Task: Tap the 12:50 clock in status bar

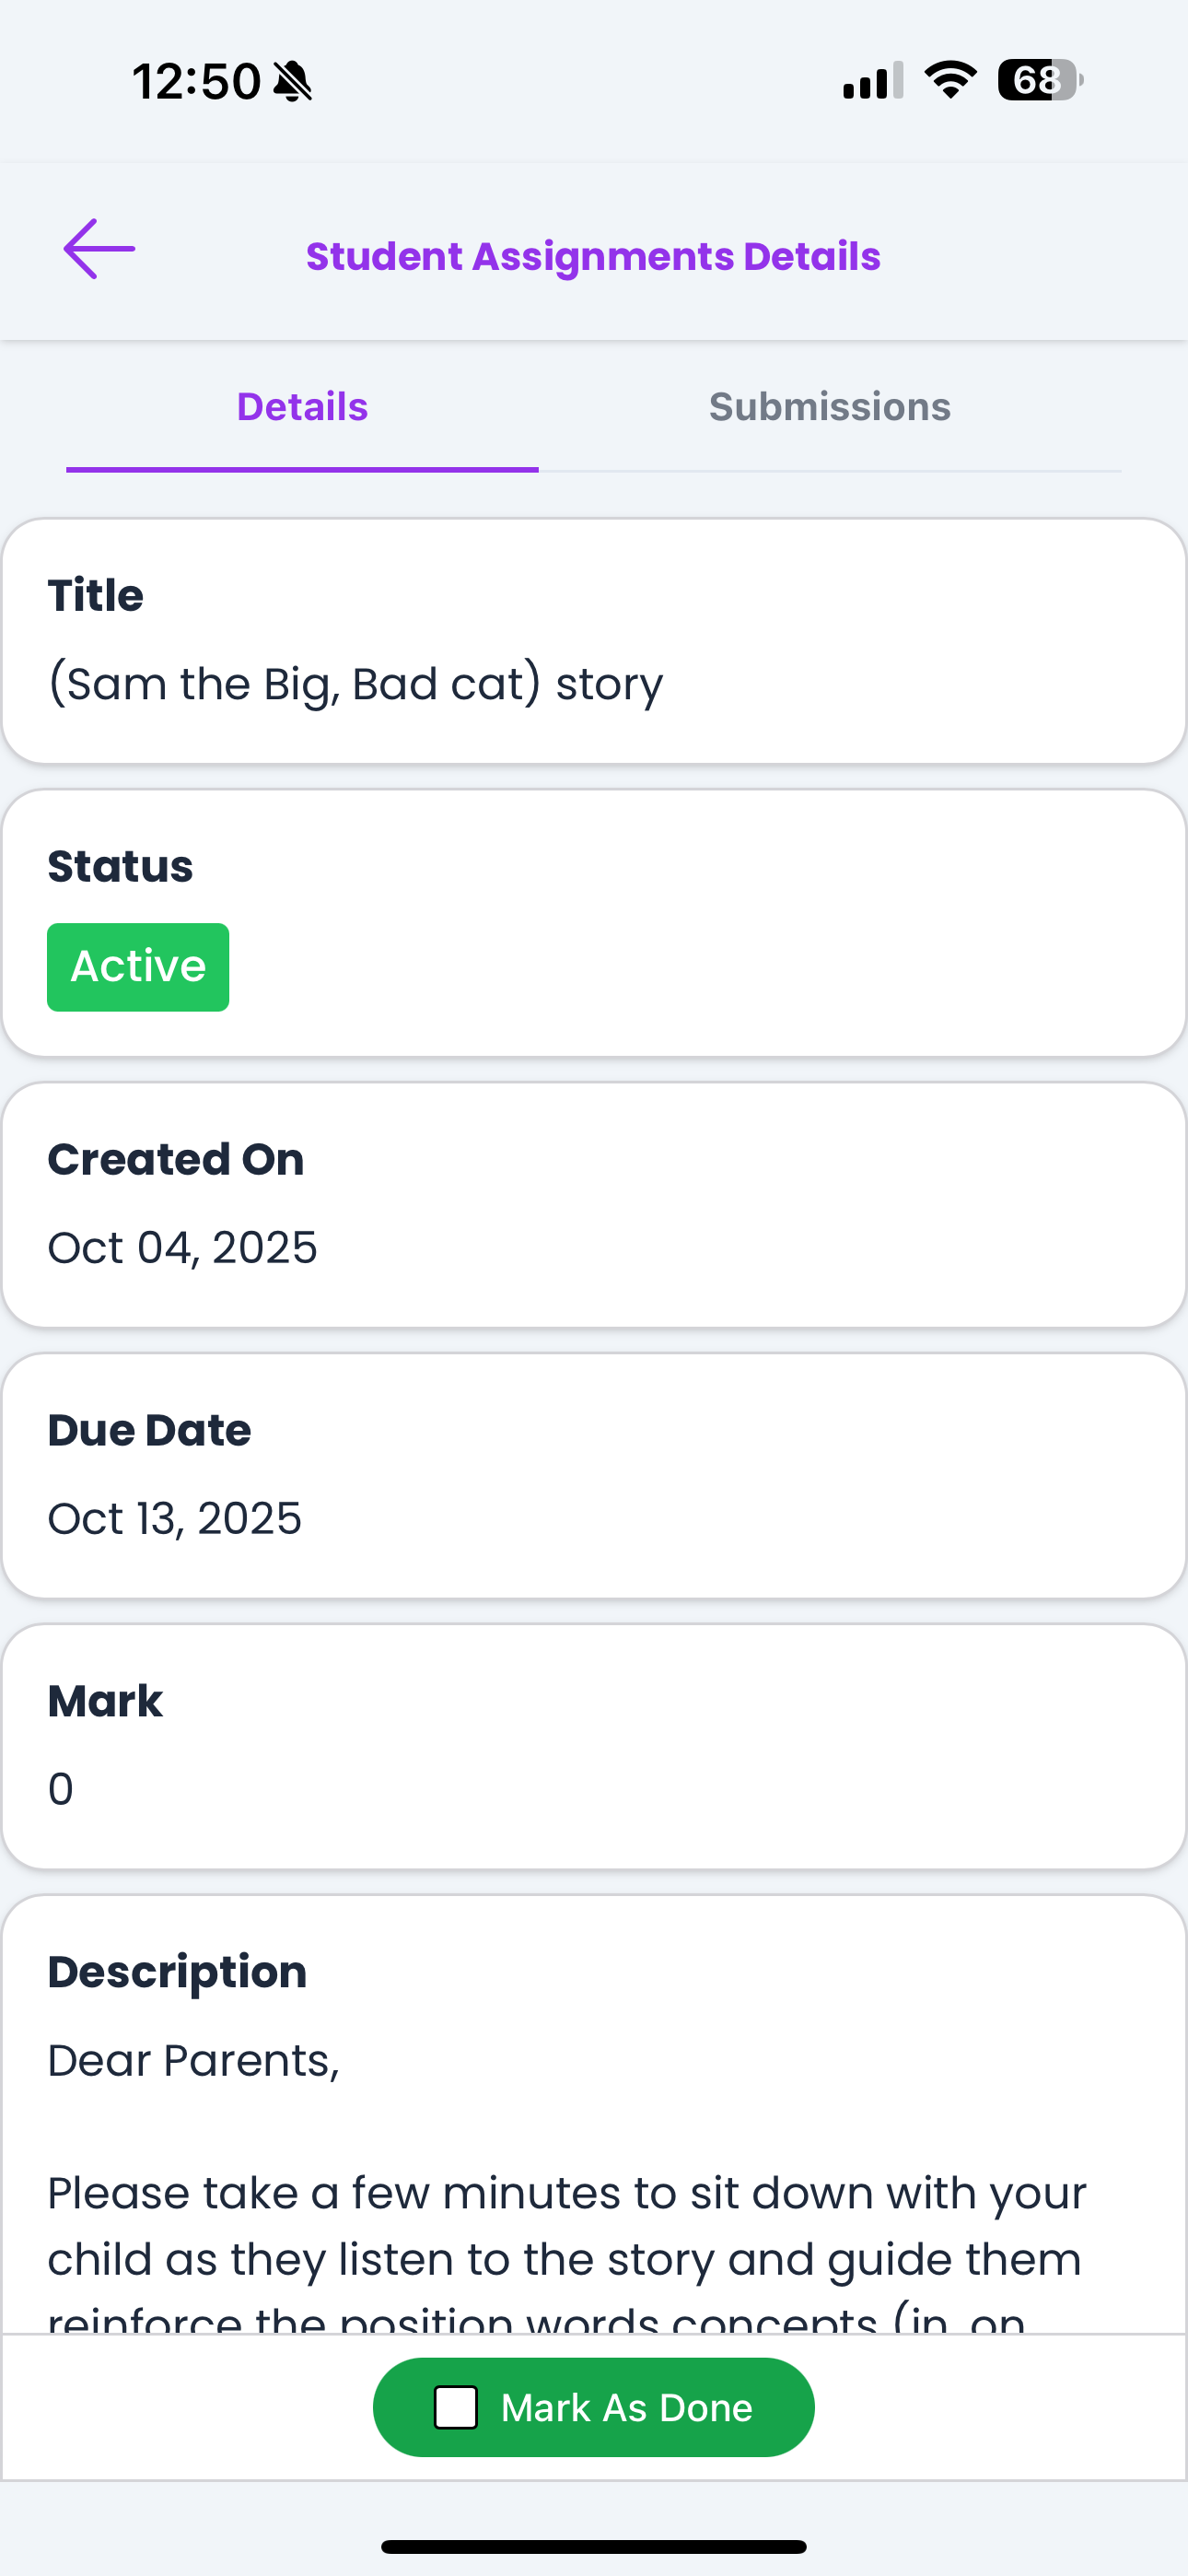Action: pyautogui.click(x=197, y=81)
